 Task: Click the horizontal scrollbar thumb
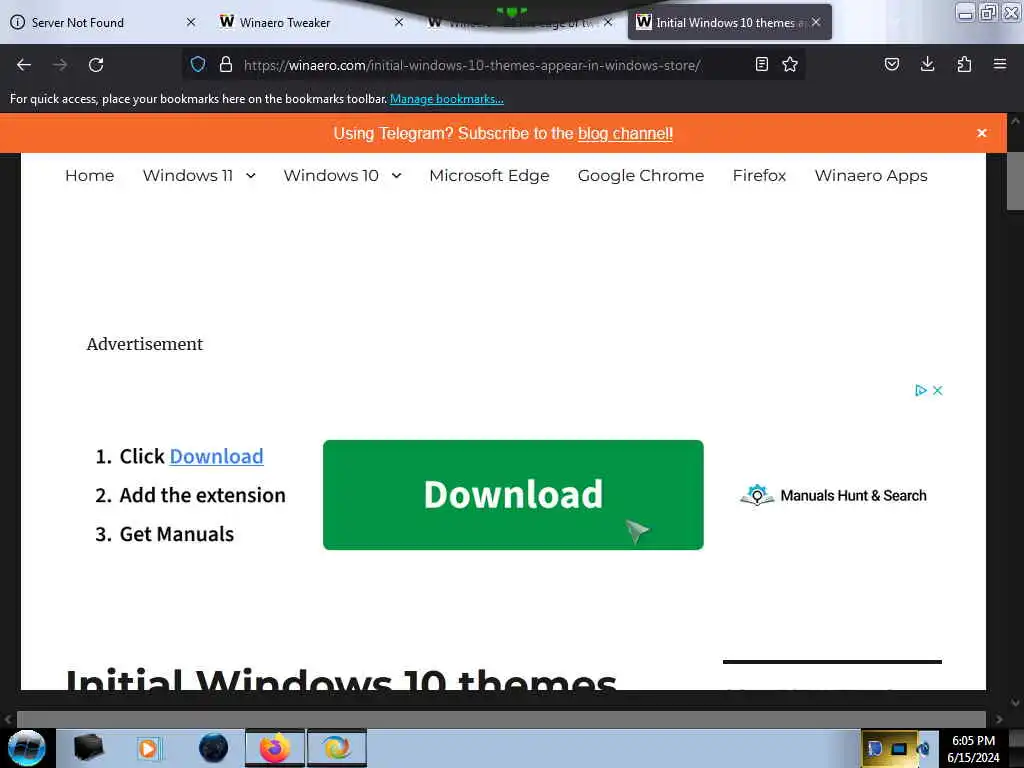coord(502,720)
